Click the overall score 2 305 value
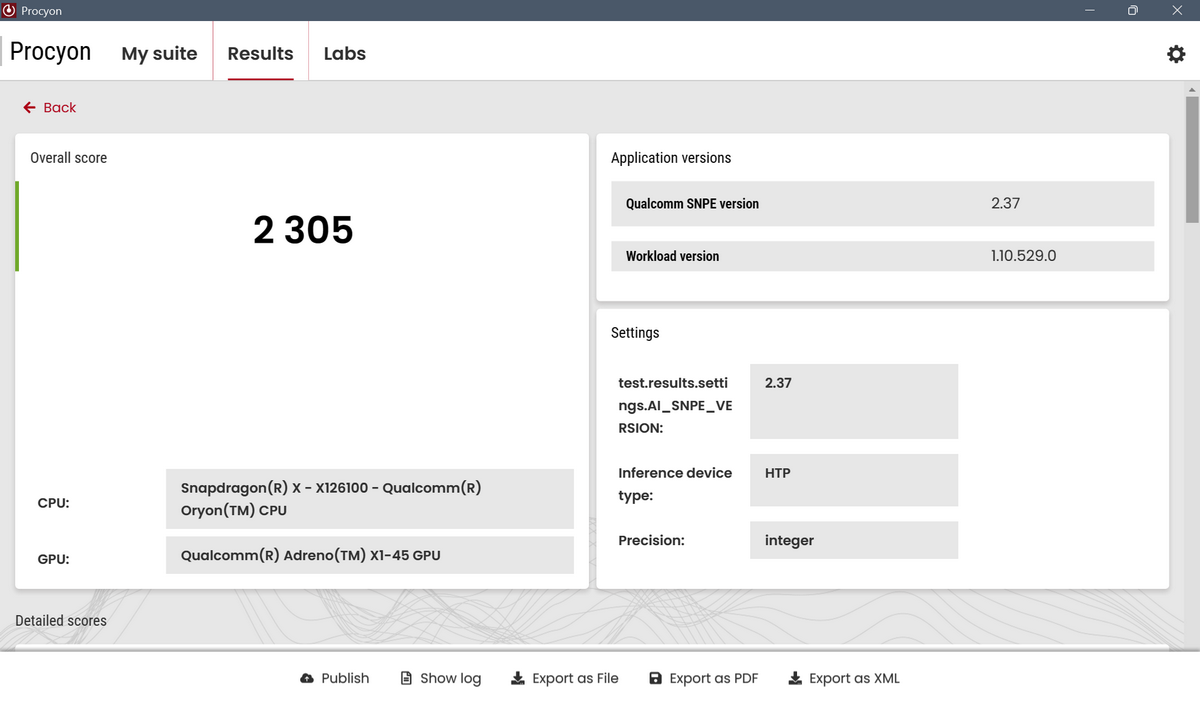Viewport: 1200px width, 704px height. click(303, 231)
